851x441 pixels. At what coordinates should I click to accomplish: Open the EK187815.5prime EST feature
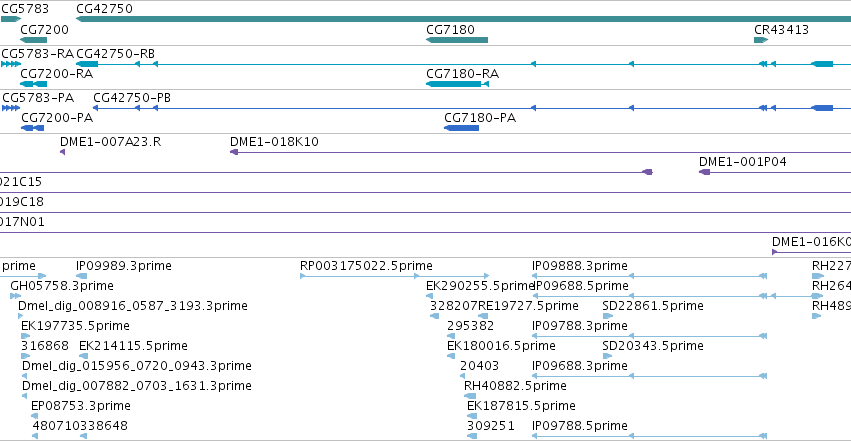coord(472,417)
